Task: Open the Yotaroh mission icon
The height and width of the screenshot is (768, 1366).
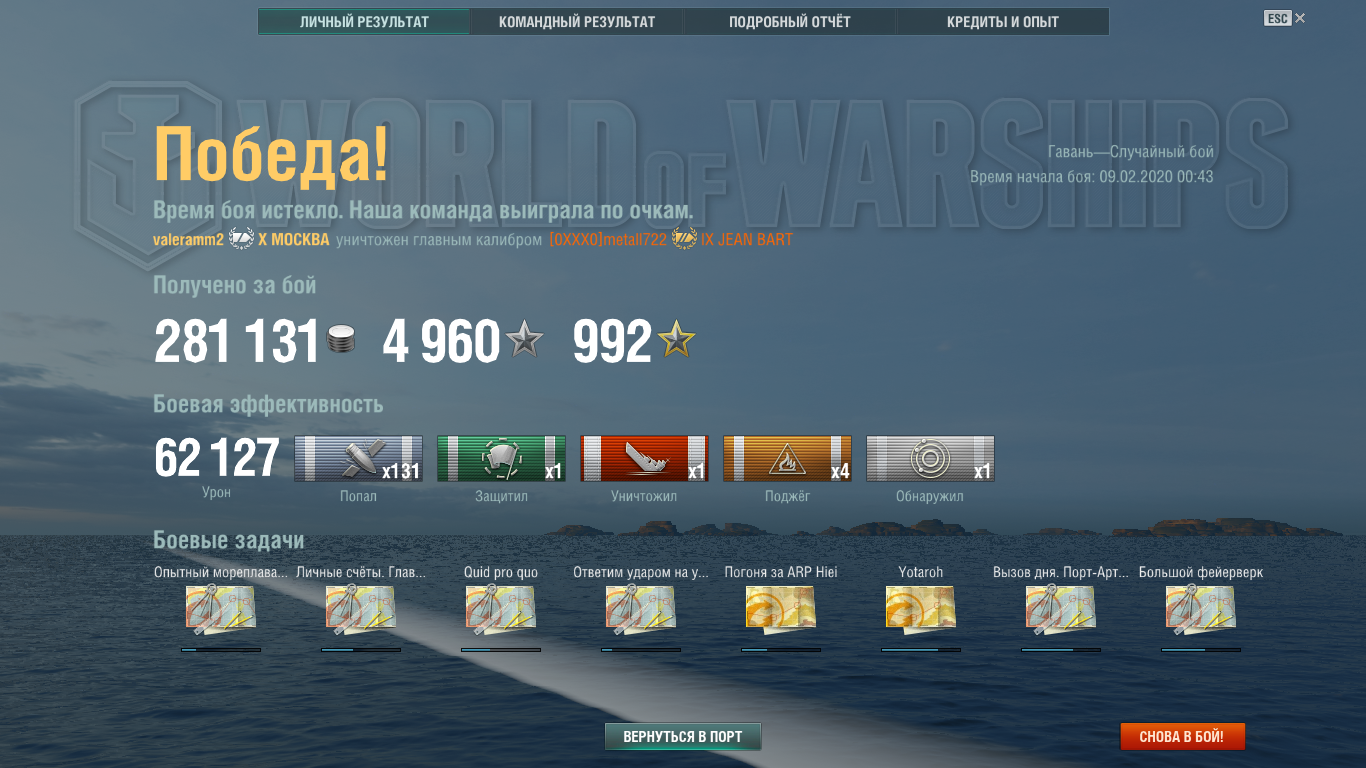Action: point(921,609)
